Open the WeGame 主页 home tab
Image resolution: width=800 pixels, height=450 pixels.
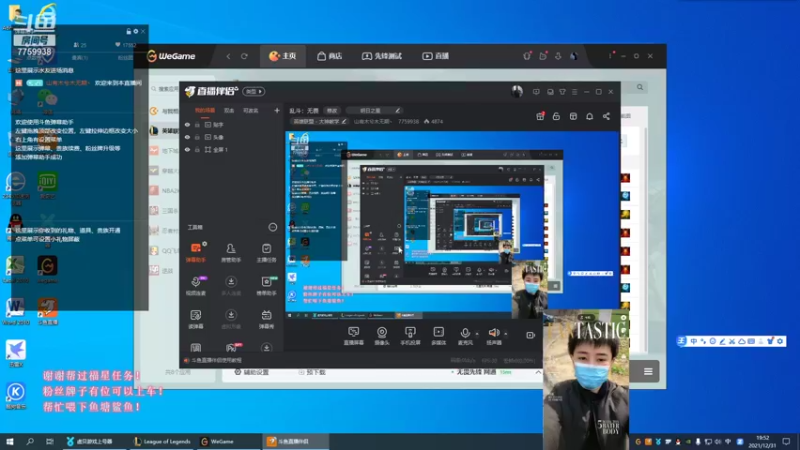(283, 56)
